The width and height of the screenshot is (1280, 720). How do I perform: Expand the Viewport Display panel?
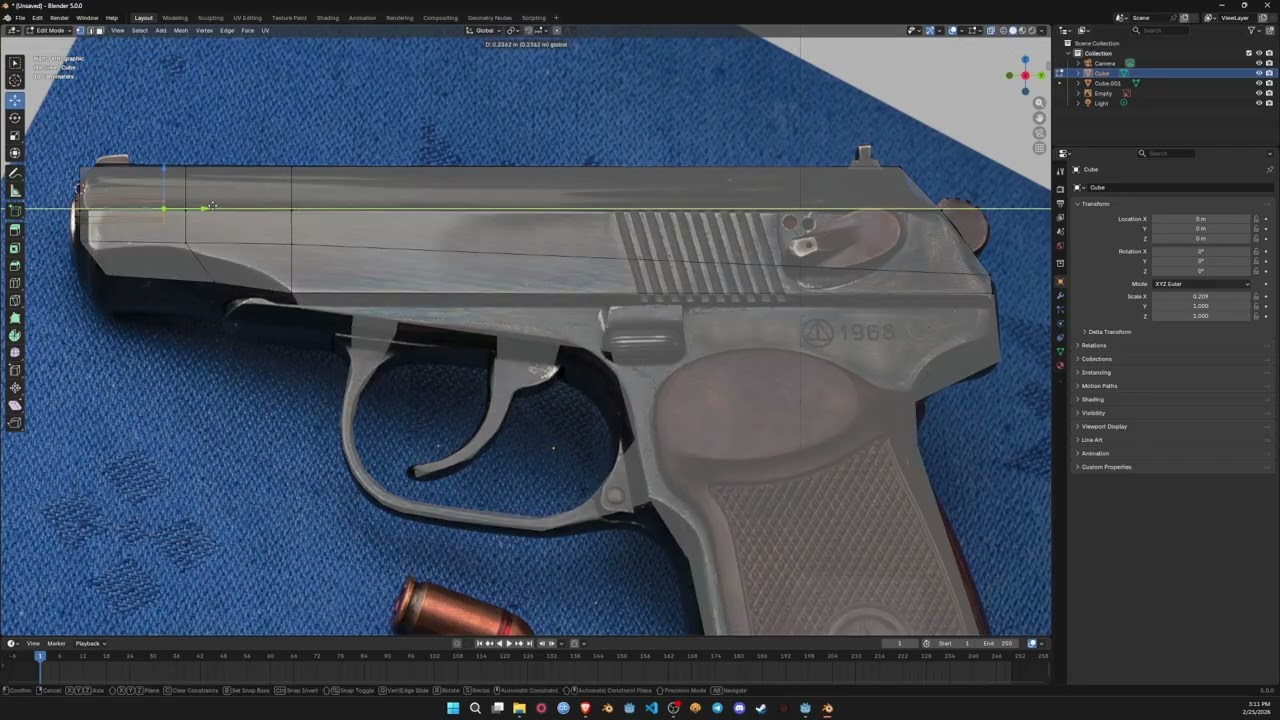pyautogui.click(x=1103, y=426)
